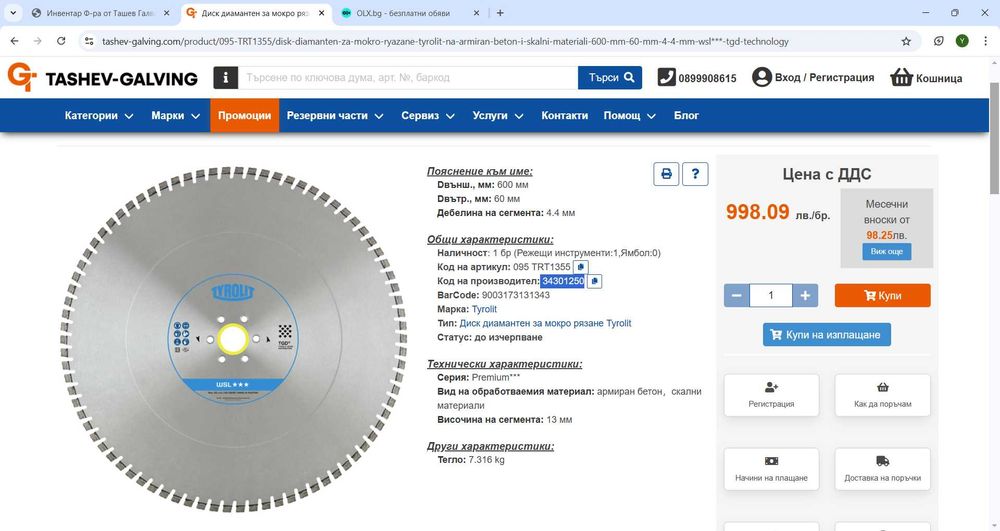Click price 998.09 text
This screenshot has width=1000, height=531.
tap(758, 212)
